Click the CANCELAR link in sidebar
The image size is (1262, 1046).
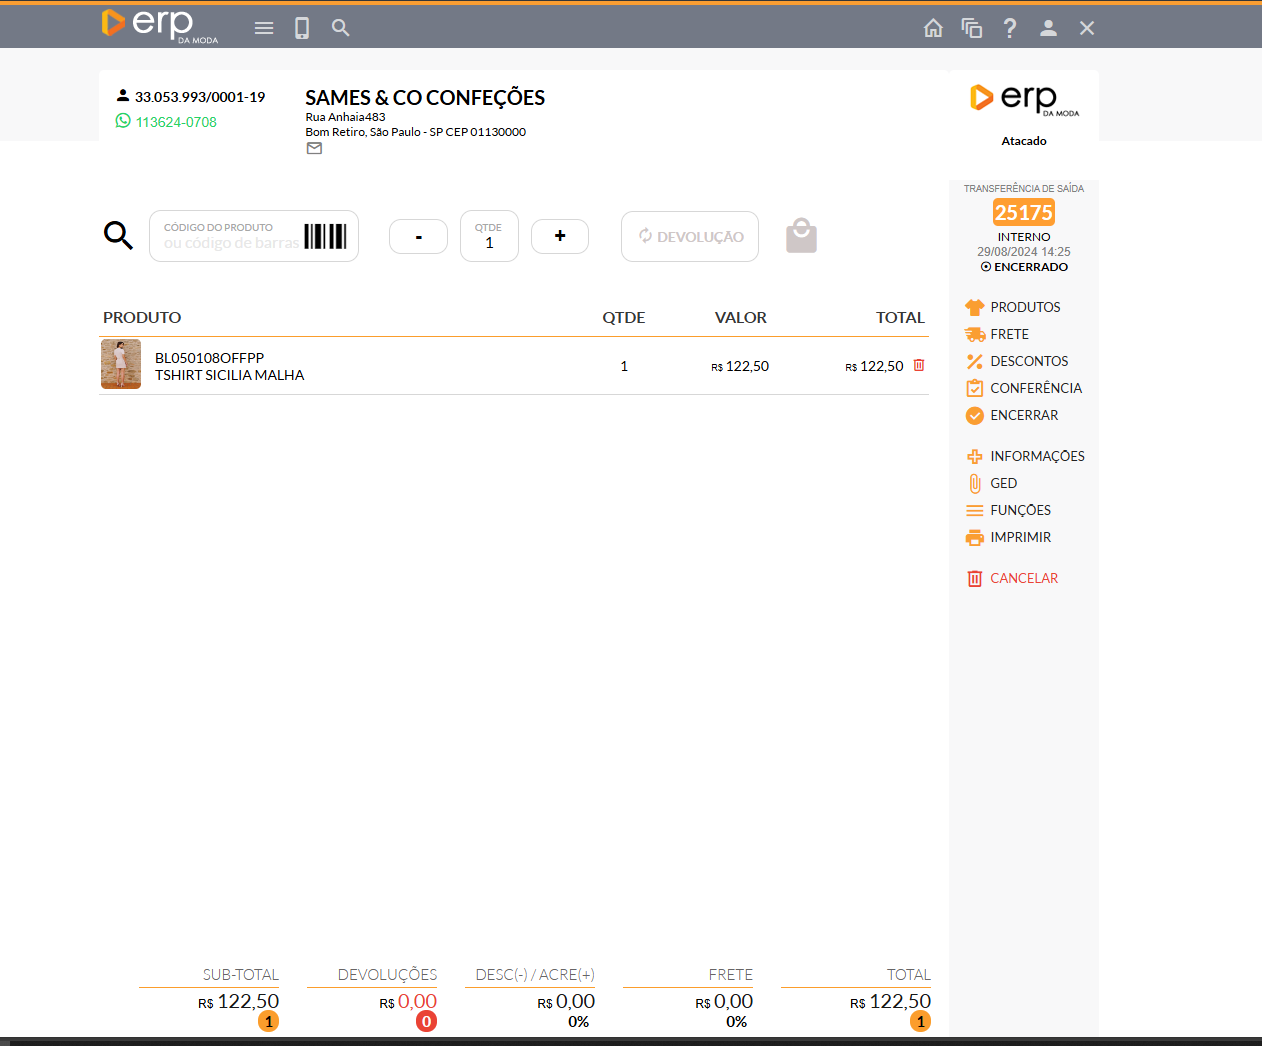1023,578
